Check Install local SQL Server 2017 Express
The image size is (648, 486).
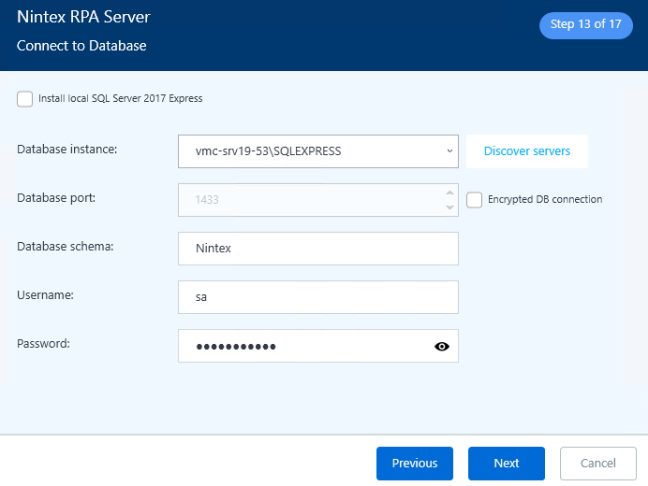pyautogui.click(x=25, y=98)
